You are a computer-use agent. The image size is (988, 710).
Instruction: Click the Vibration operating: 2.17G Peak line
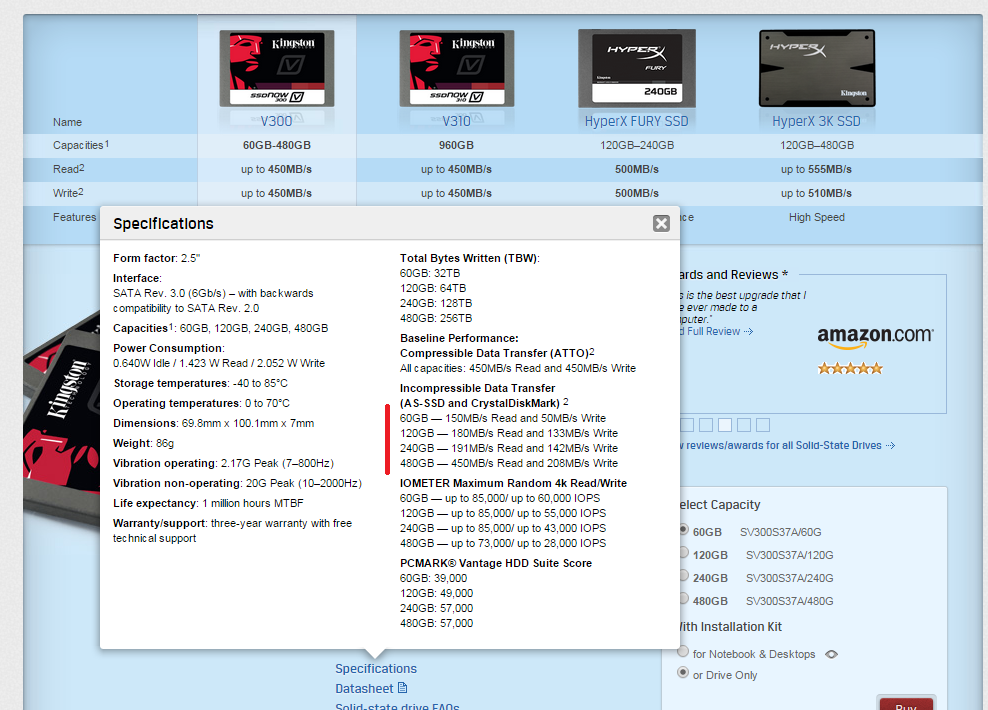pyautogui.click(x=224, y=464)
